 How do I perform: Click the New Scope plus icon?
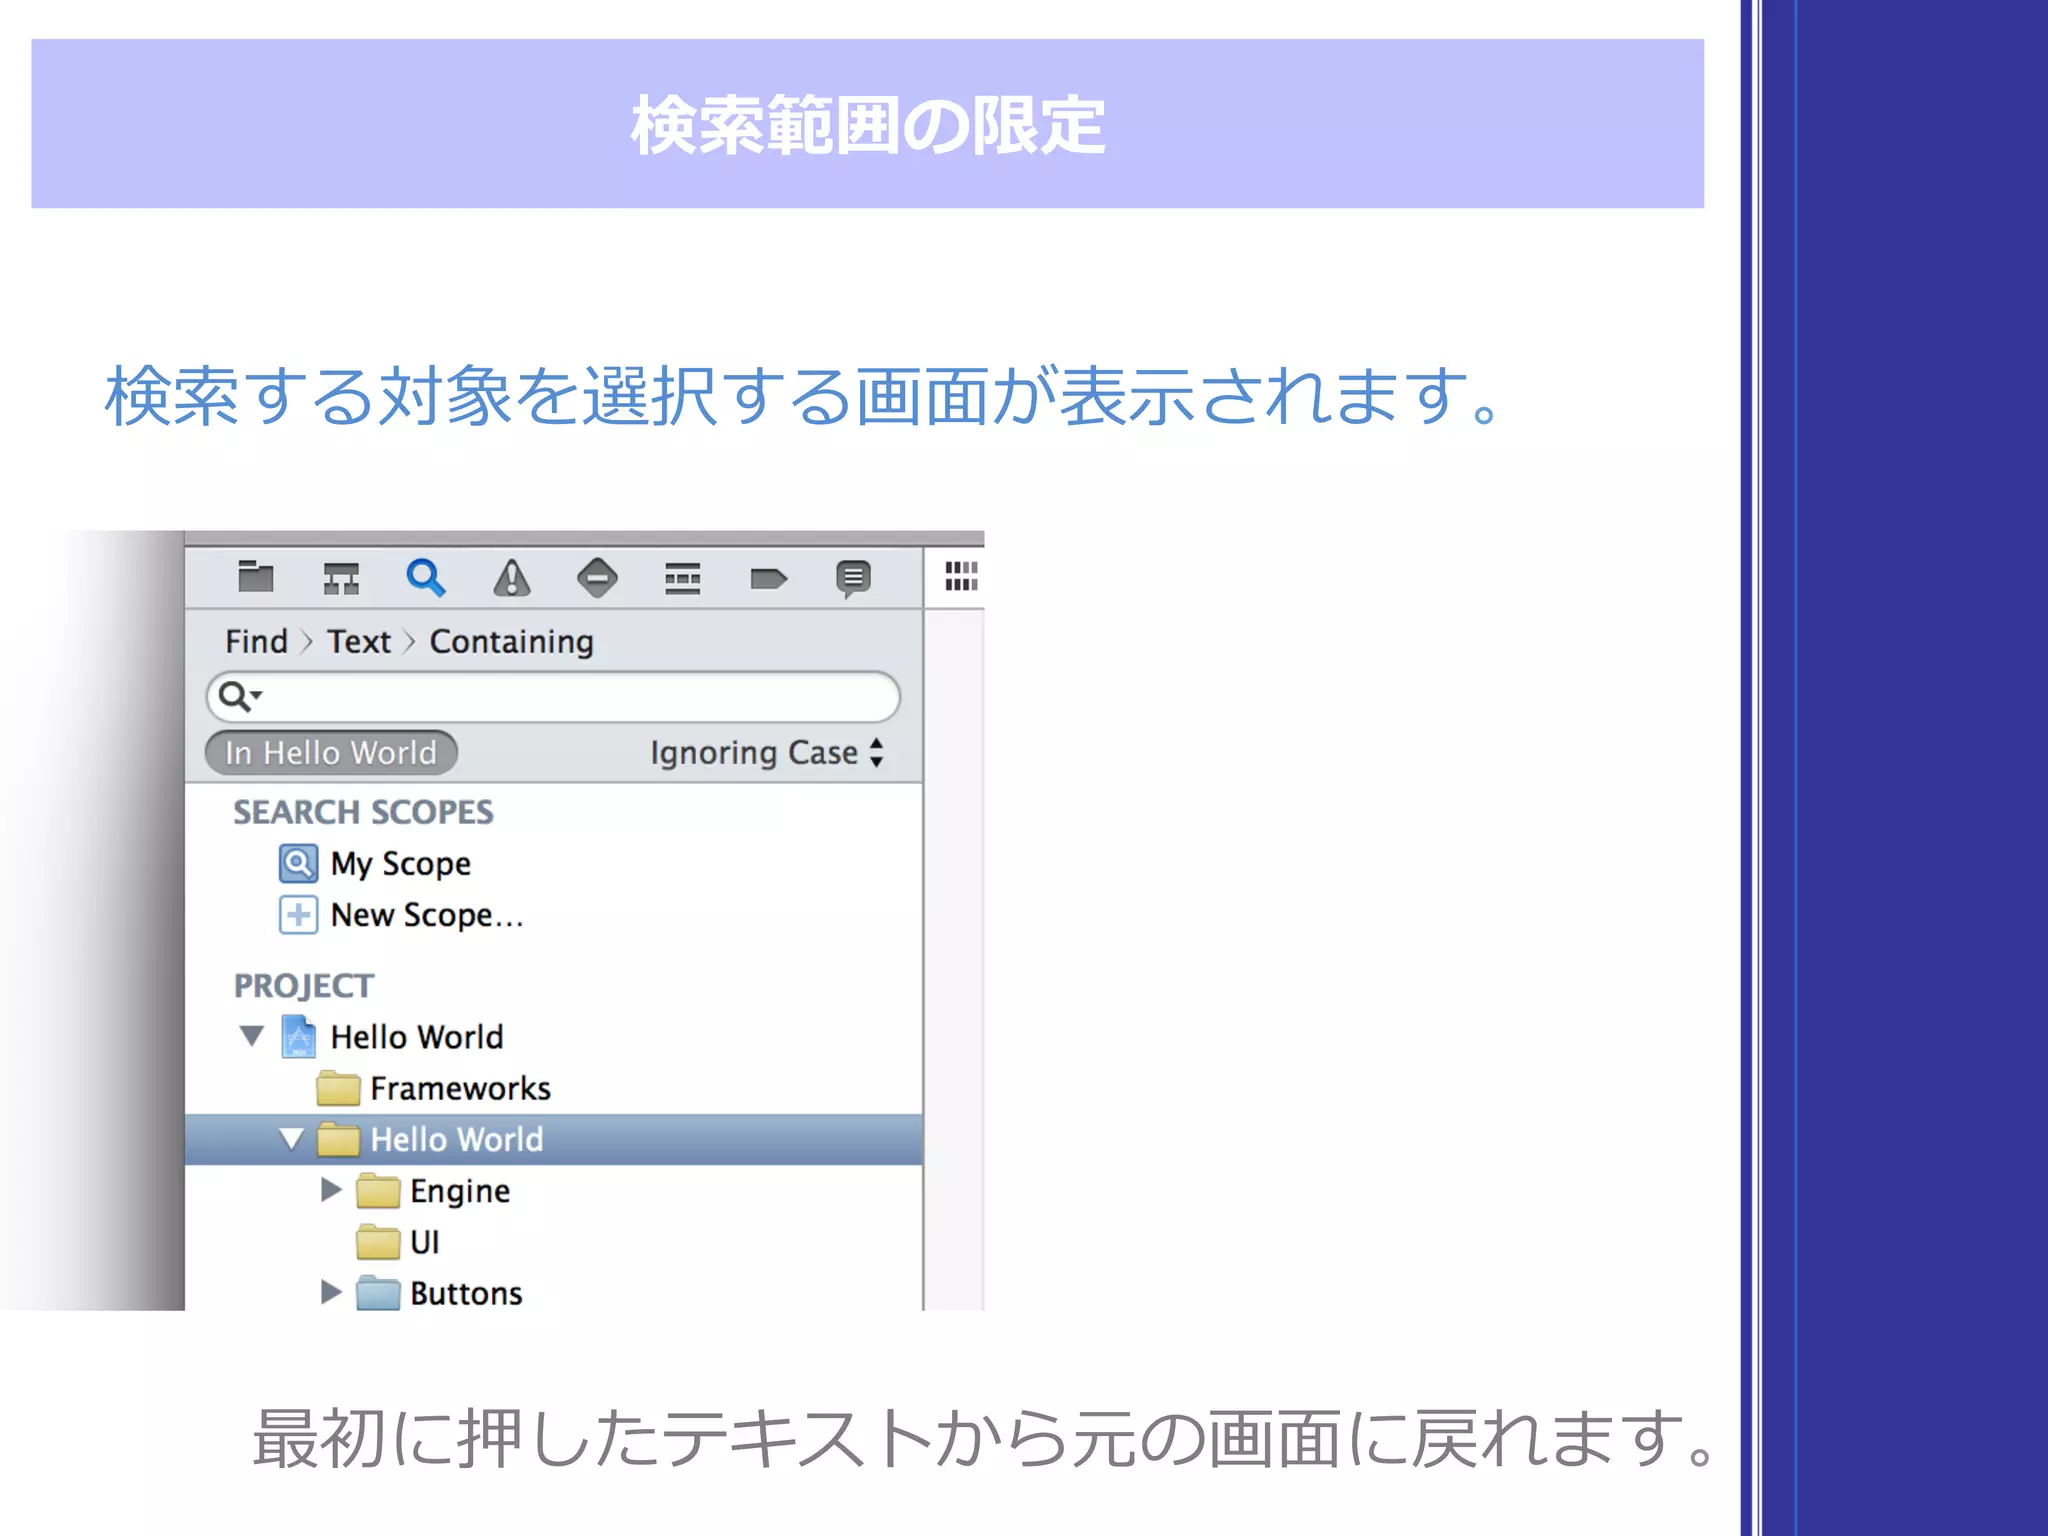click(298, 915)
